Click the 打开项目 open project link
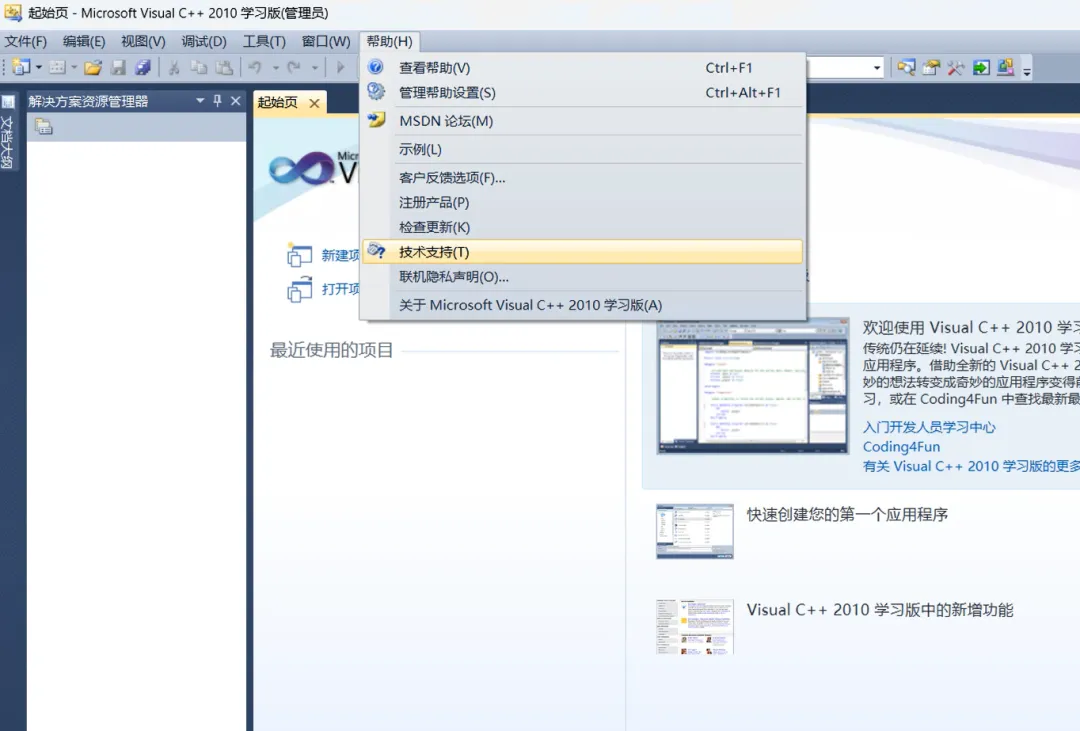This screenshot has width=1080, height=731. point(340,288)
